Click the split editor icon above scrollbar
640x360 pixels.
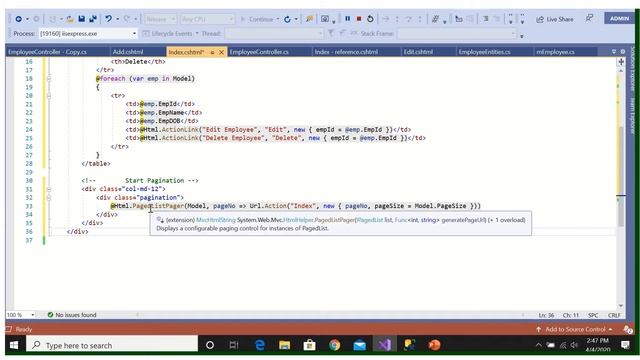621,62
